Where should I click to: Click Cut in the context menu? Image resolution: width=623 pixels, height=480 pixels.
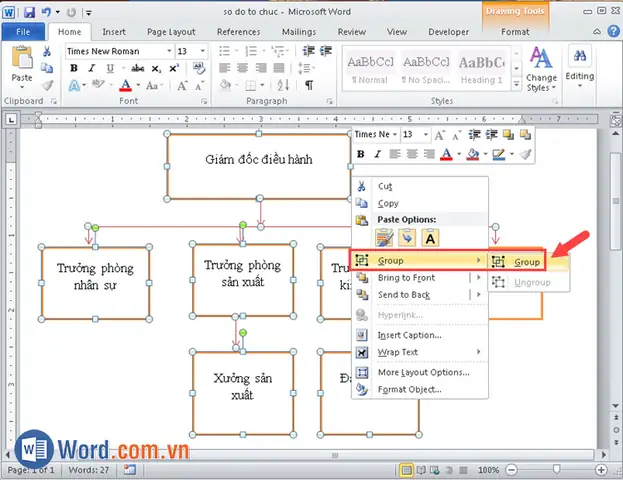click(420, 186)
